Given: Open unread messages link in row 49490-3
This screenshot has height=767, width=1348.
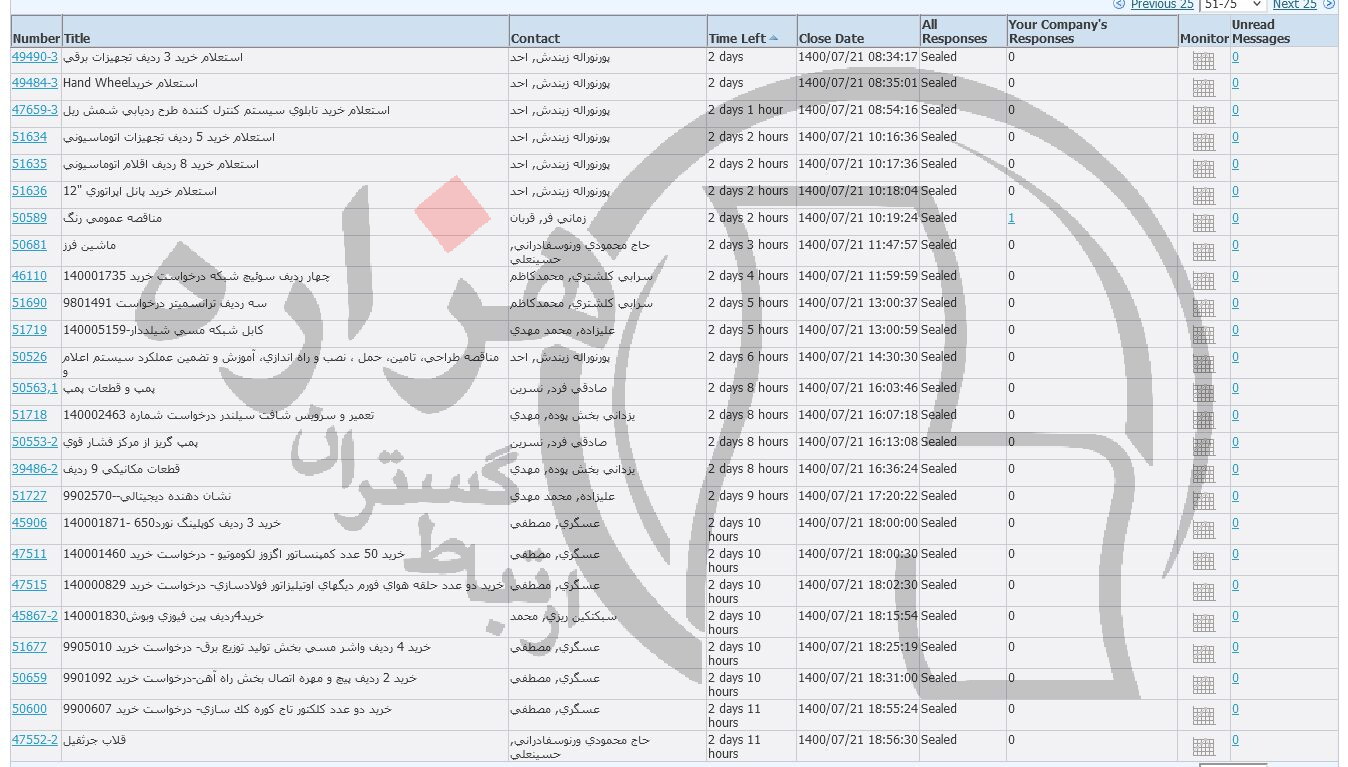Looking at the screenshot, I should (x=1235, y=57).
